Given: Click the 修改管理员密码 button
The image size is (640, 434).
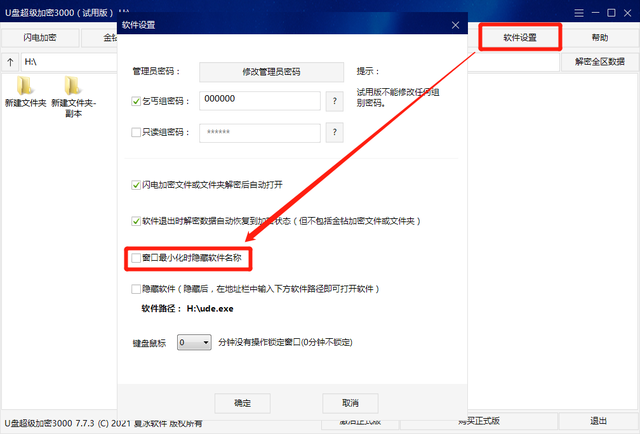Looking at the screenshot, I should [x=271, y=72].
